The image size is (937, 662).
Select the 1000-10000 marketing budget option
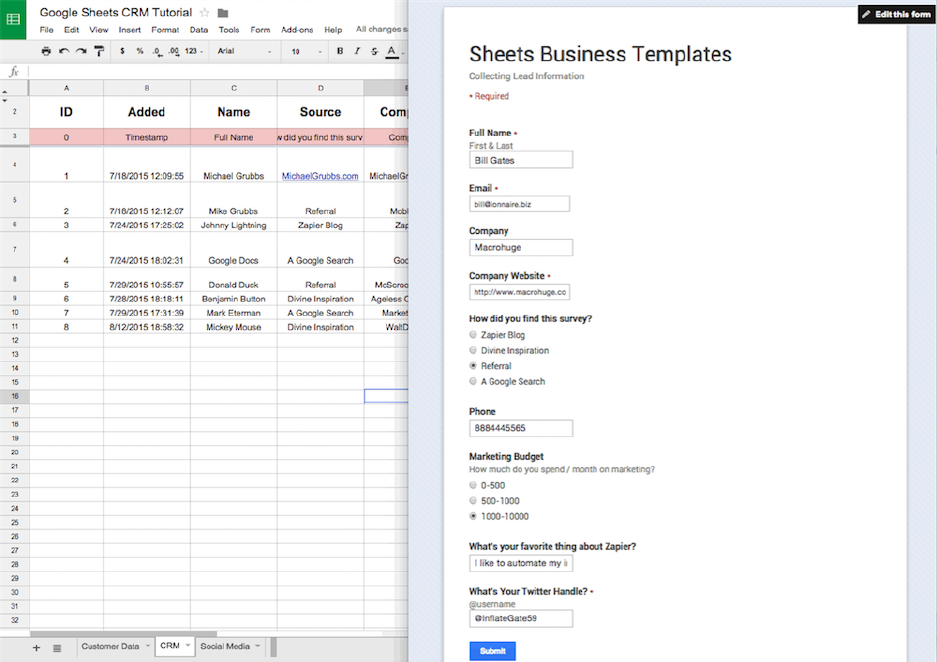[473, 516]
